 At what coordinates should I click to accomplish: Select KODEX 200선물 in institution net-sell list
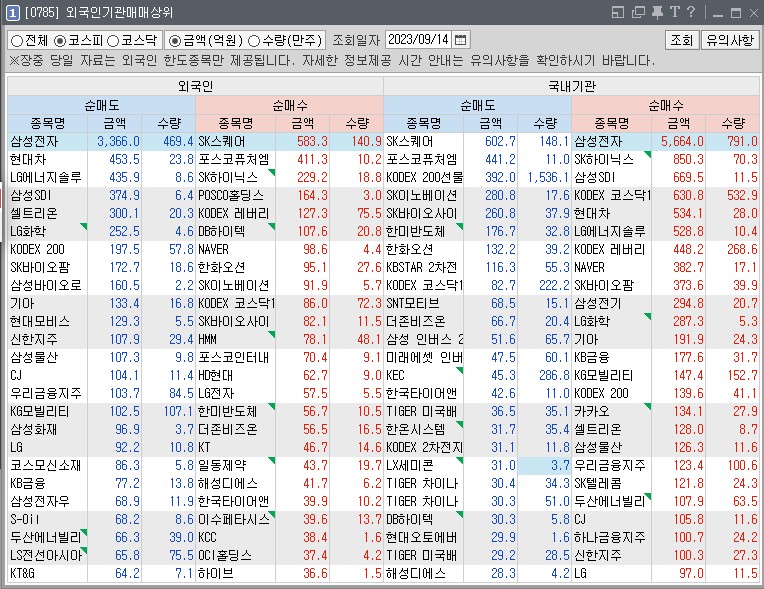pos(424,178)
